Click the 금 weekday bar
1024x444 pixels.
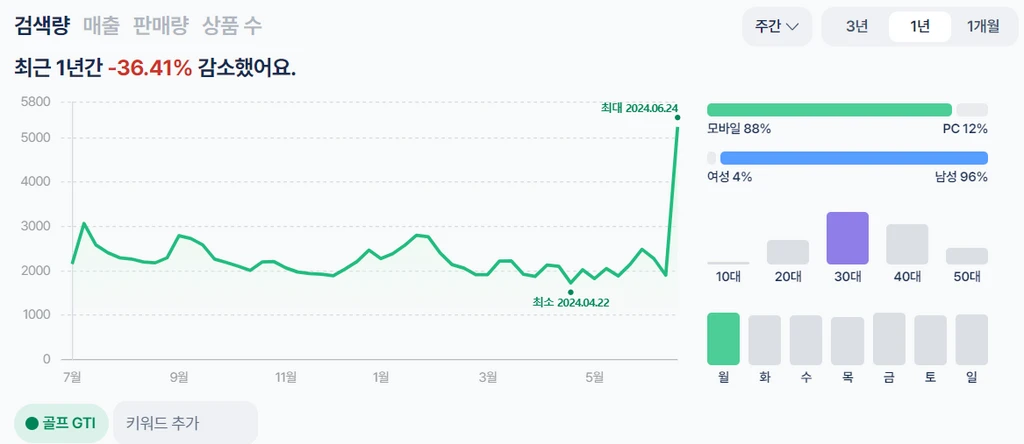tap(889, 339)
